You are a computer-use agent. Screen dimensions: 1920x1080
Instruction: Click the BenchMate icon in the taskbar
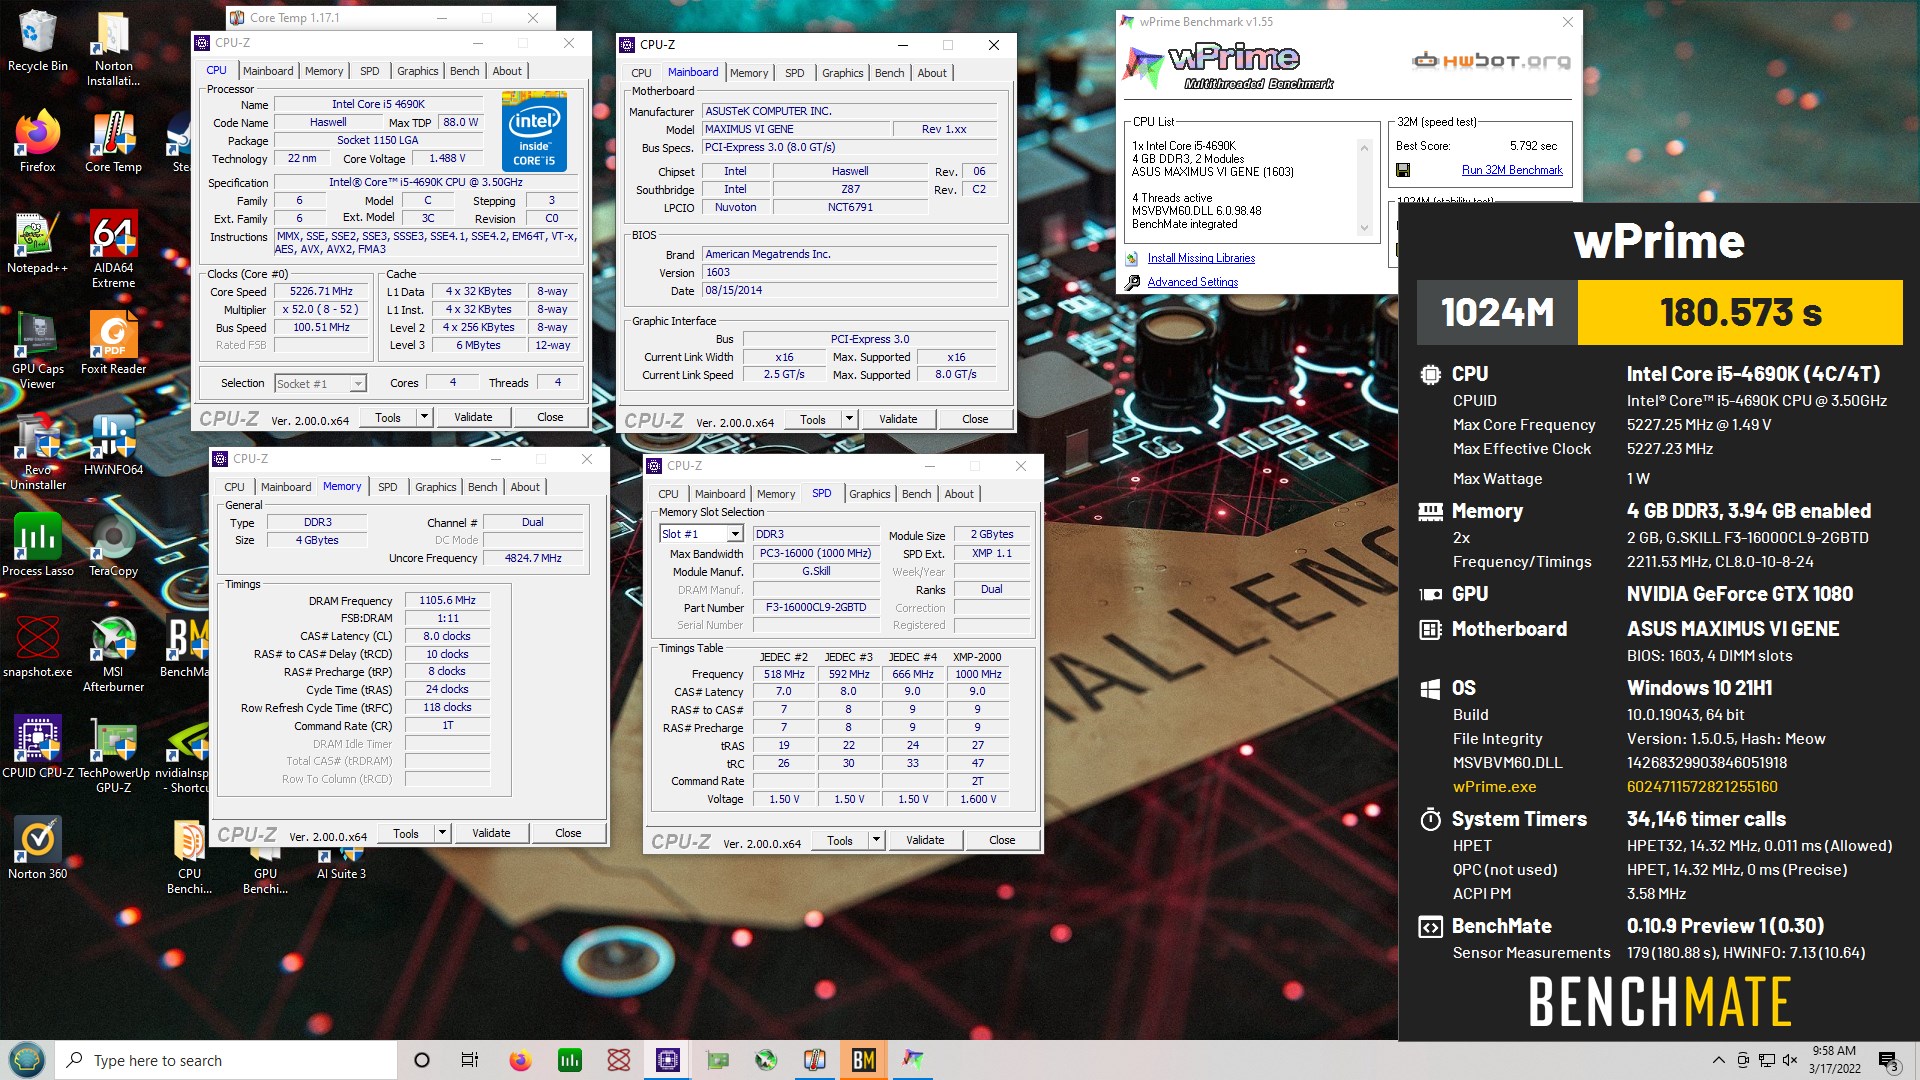(863, 1060)
